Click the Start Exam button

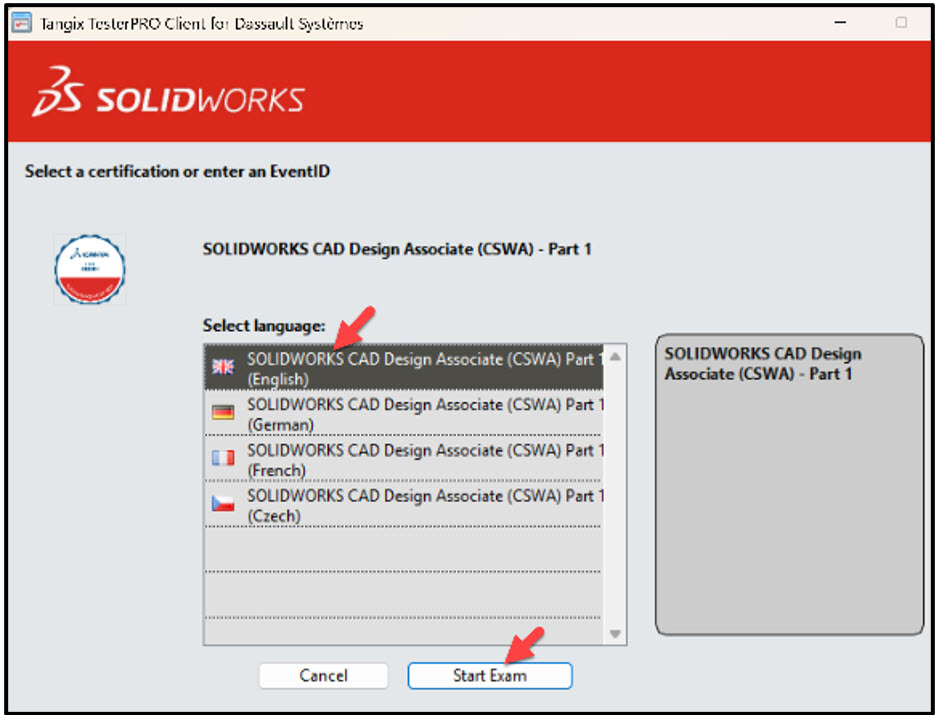click(x=488, y=675)
